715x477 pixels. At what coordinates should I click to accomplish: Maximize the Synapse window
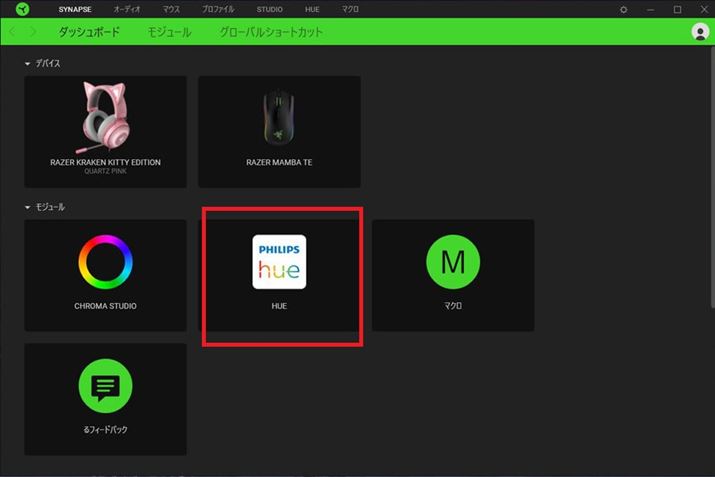pos(678,10)
